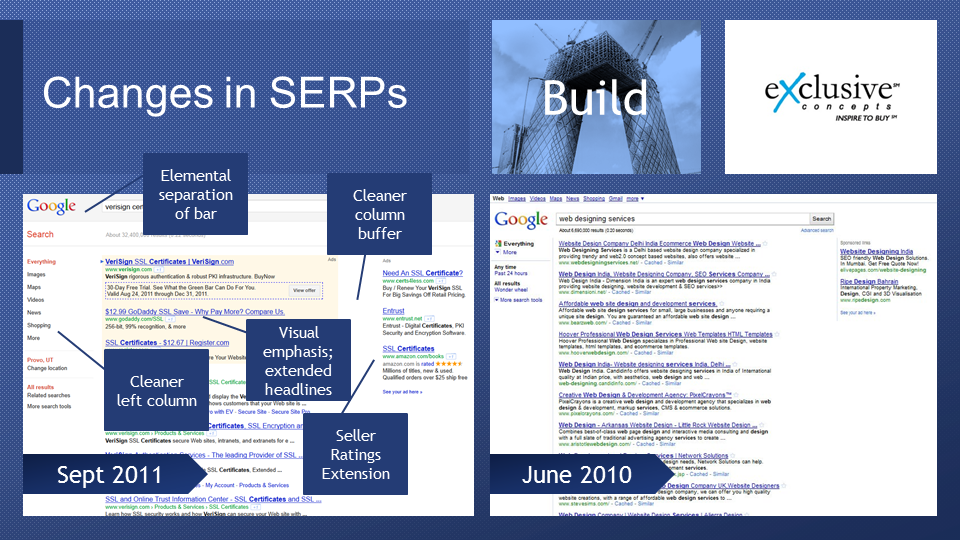The height and width of the screenshot is (540, 960).
Task: Open the $12.99 GoDaddy SSL Save ad
Action: [x=195, y=312]
